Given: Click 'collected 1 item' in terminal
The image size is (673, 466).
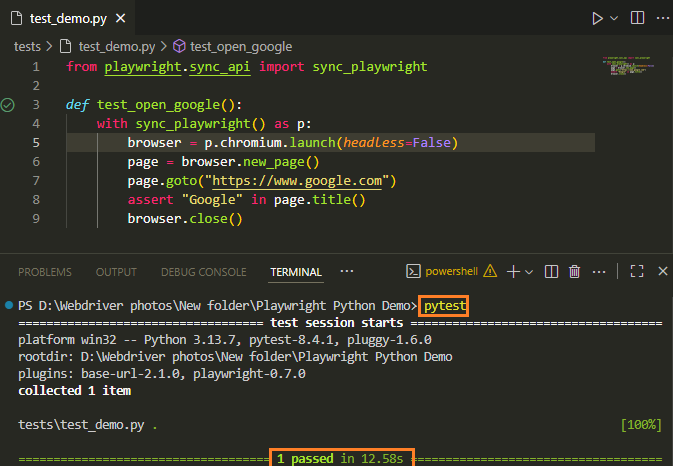Looking at the screenshot, I should 75,390.
